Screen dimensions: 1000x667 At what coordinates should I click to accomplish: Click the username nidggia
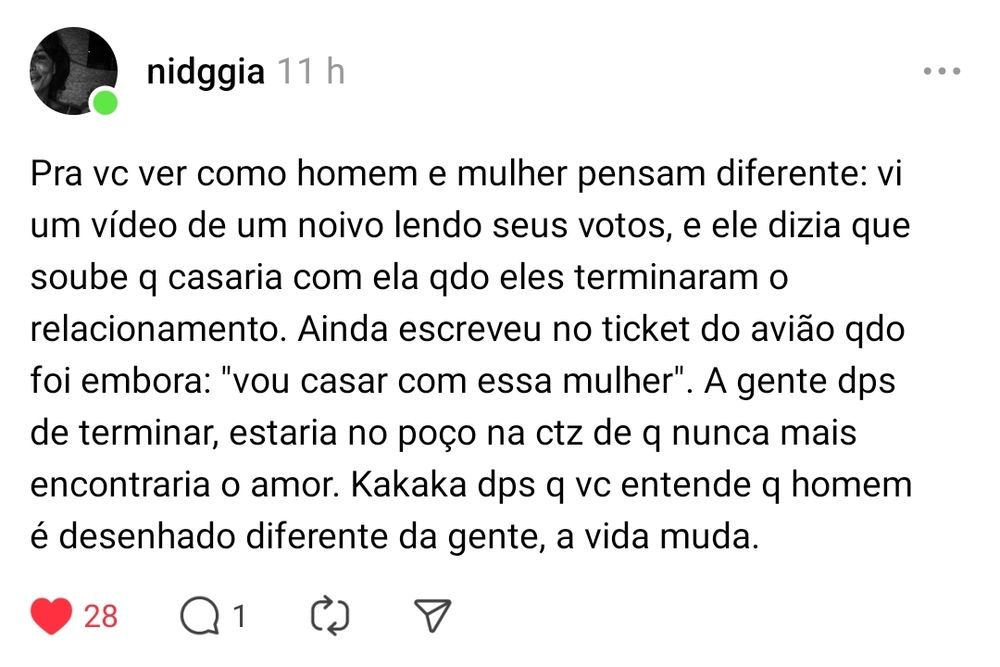[x=205, y=73]
